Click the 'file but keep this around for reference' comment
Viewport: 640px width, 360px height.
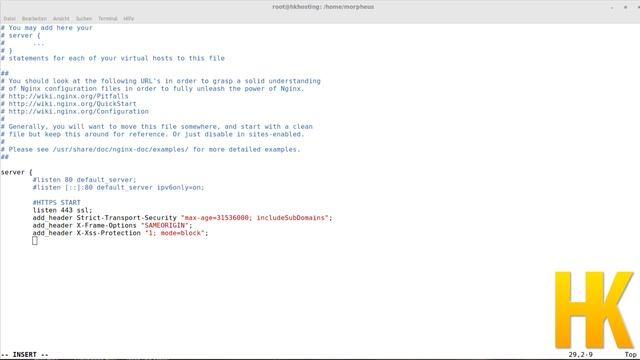click(x=153, y=134)
